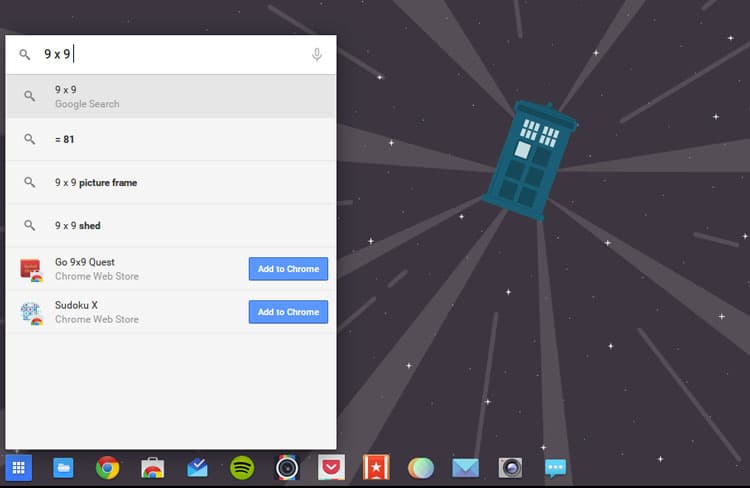The width and height of the screenshot is (750, 488).
Task: Choose the '= 81' calculation result
Action: click(x=170, y=139)
